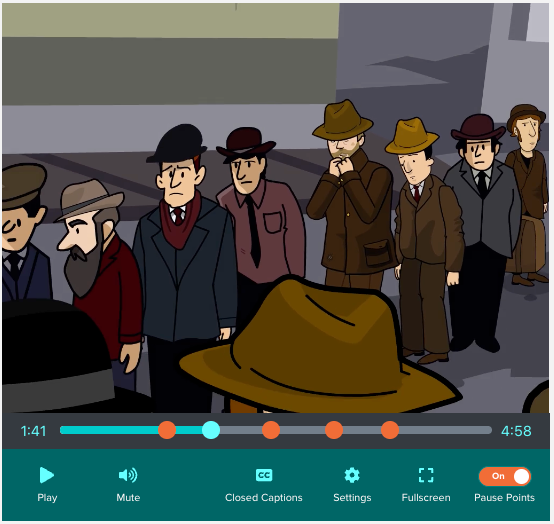
Task: Open Settings with the gear icon
Action: [x=352, y=475]
